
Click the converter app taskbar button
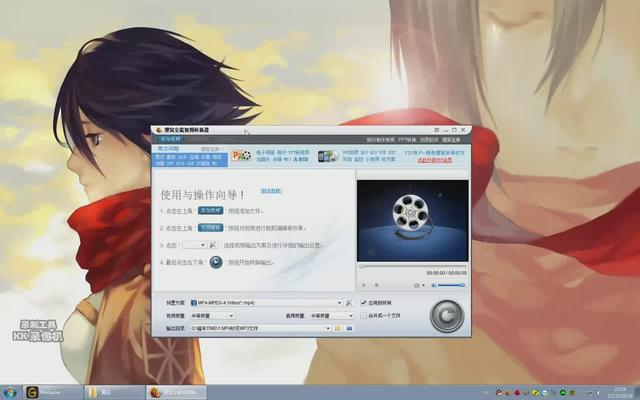[x=176, y=392]
